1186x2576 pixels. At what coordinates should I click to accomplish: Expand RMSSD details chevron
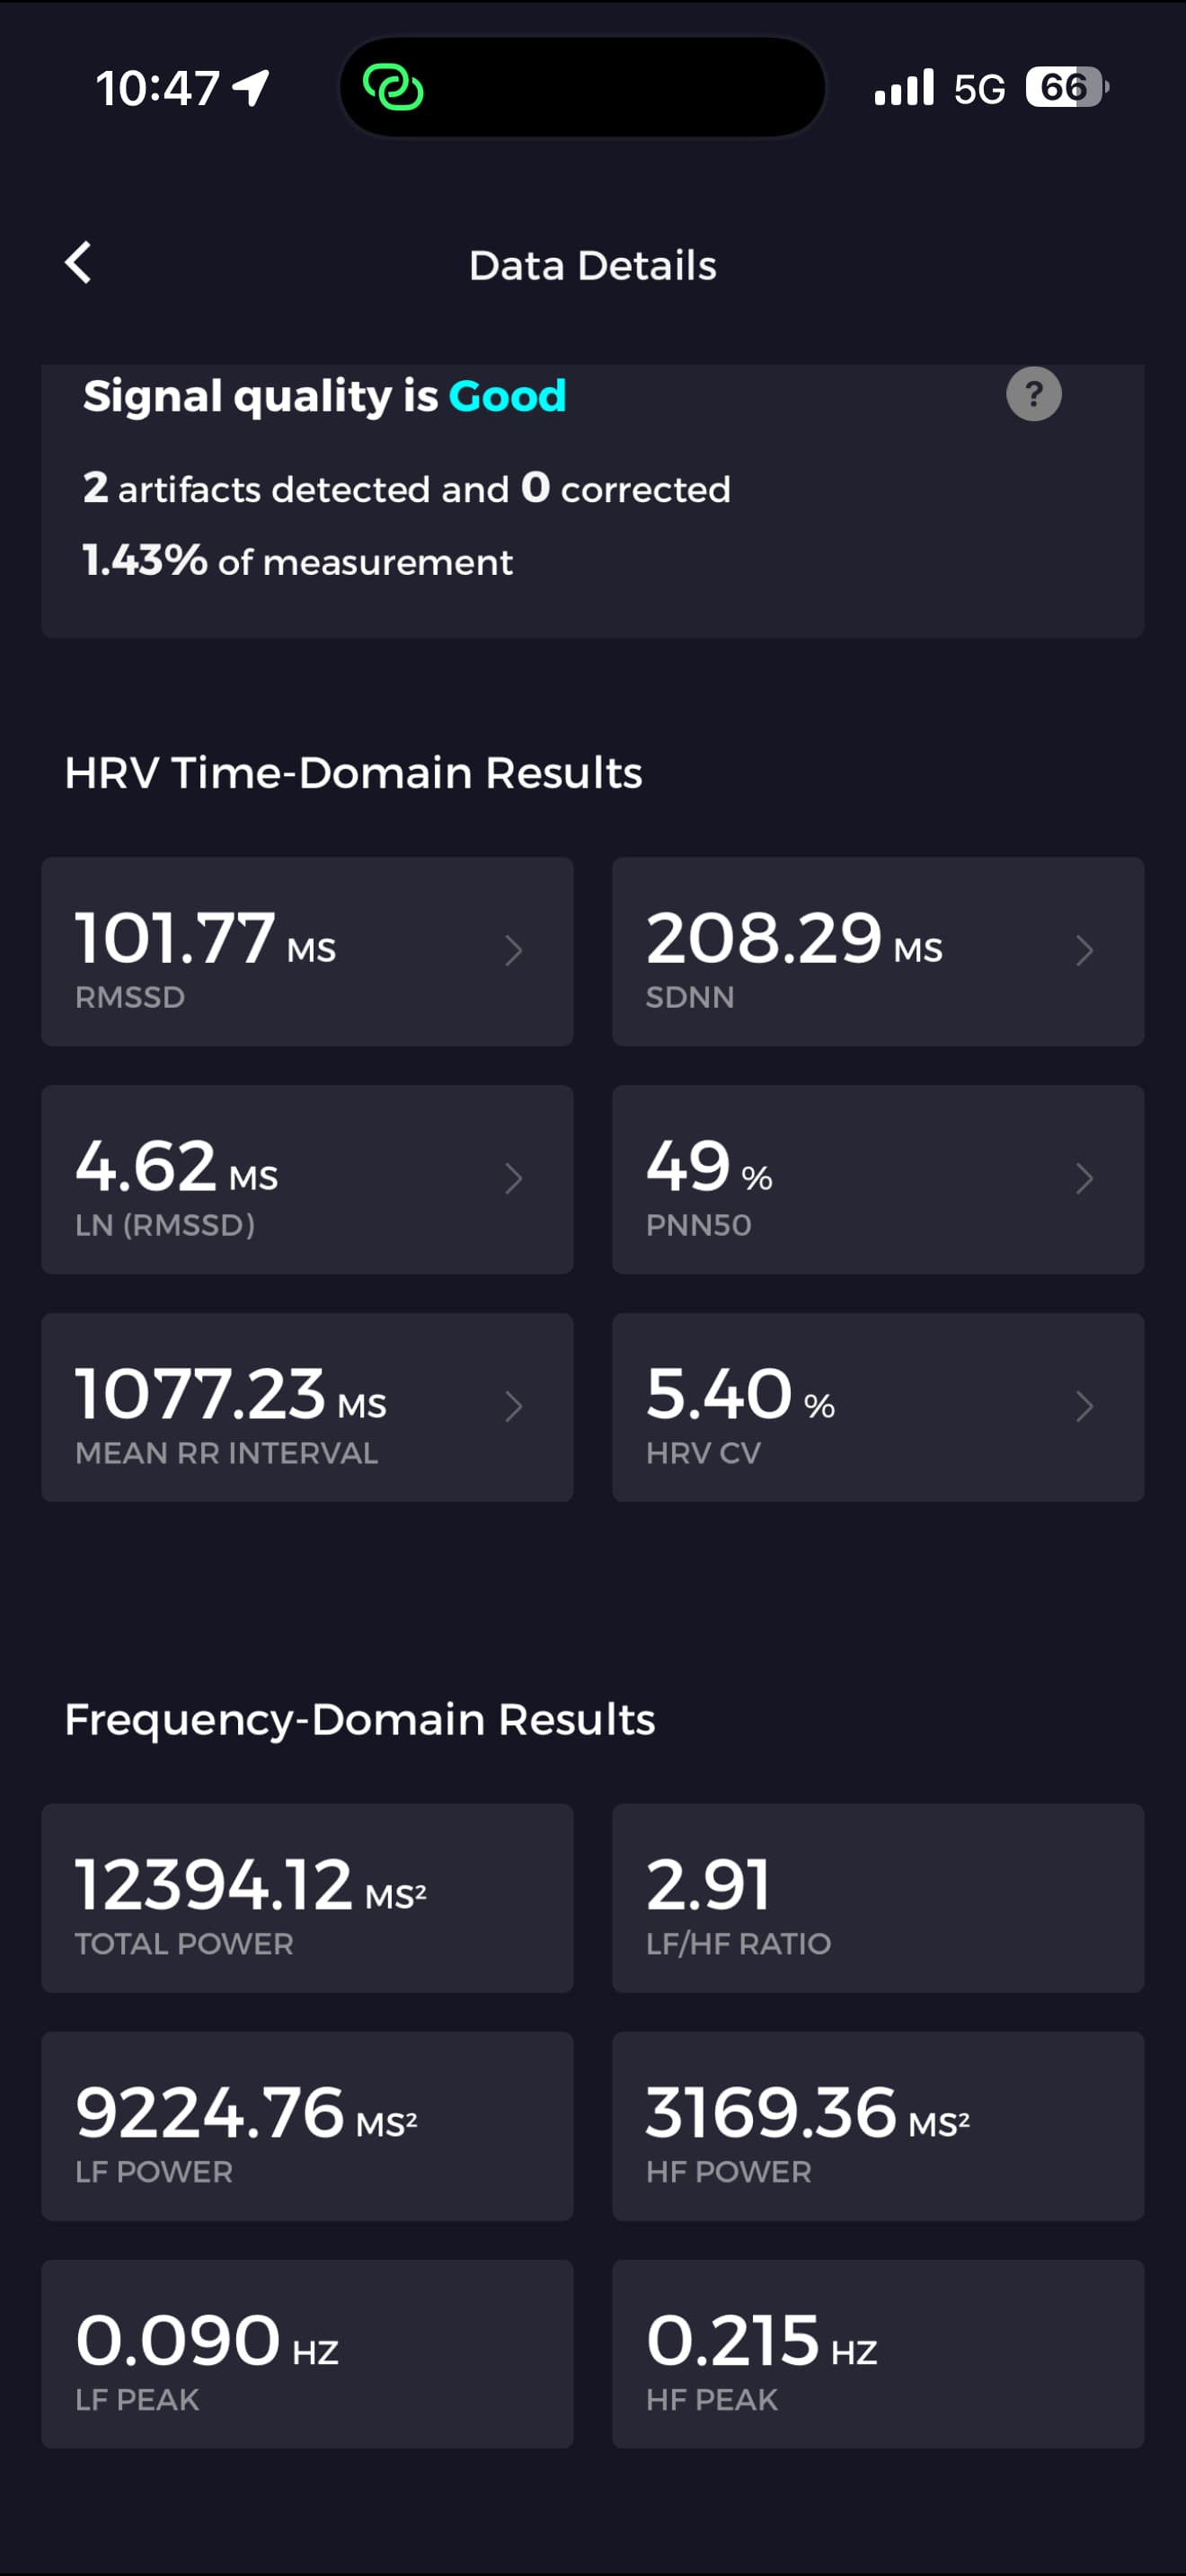[514, 950]
